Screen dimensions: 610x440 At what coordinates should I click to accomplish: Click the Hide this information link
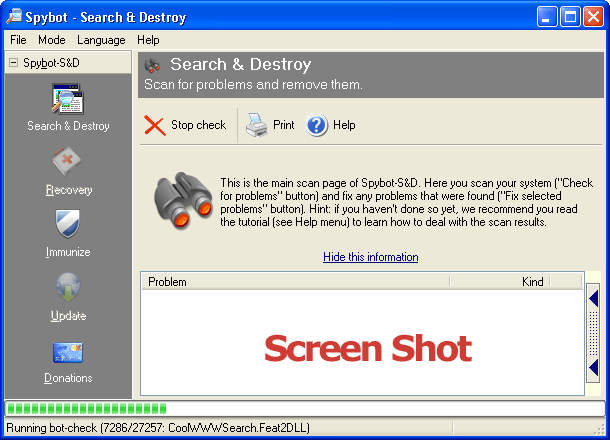click(370, 257)
